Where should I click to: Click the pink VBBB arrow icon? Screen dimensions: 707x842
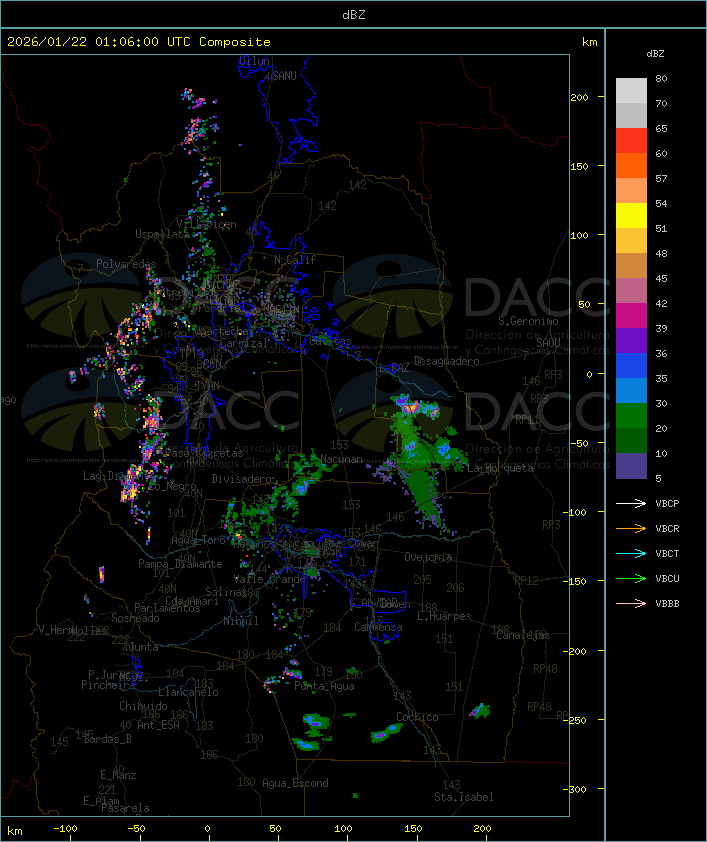631,604
